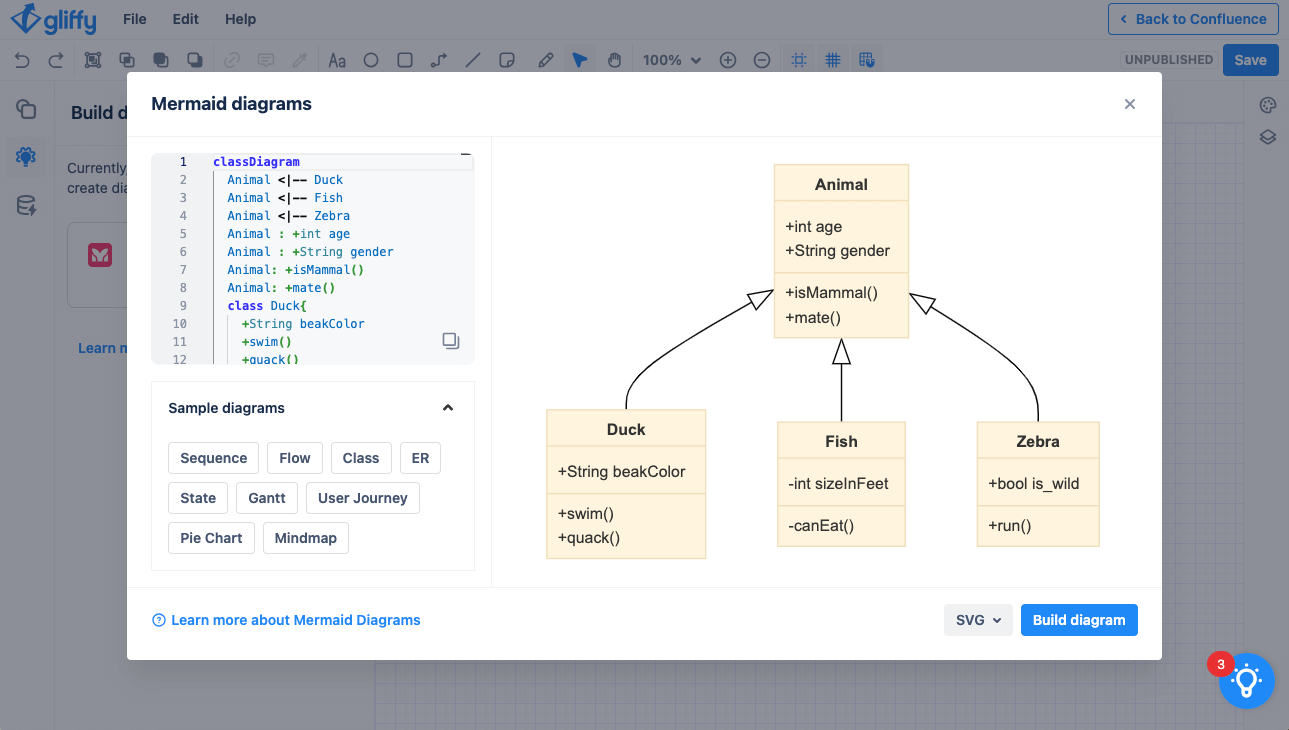
Task: Click into the classDiagram code editor line
Action: (256, 162)
